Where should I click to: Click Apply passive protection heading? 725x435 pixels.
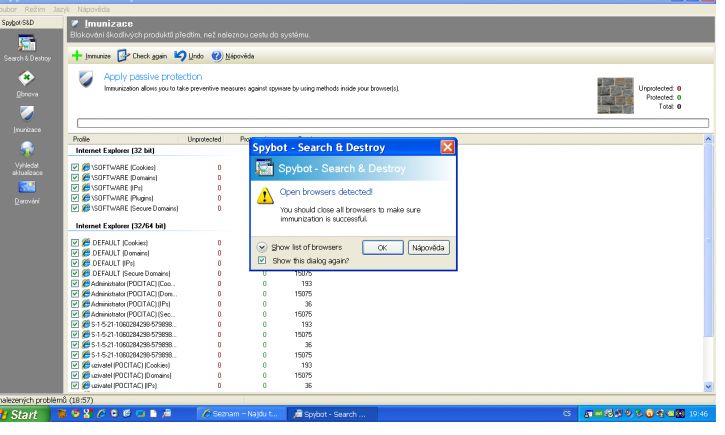tap(153, 76)
